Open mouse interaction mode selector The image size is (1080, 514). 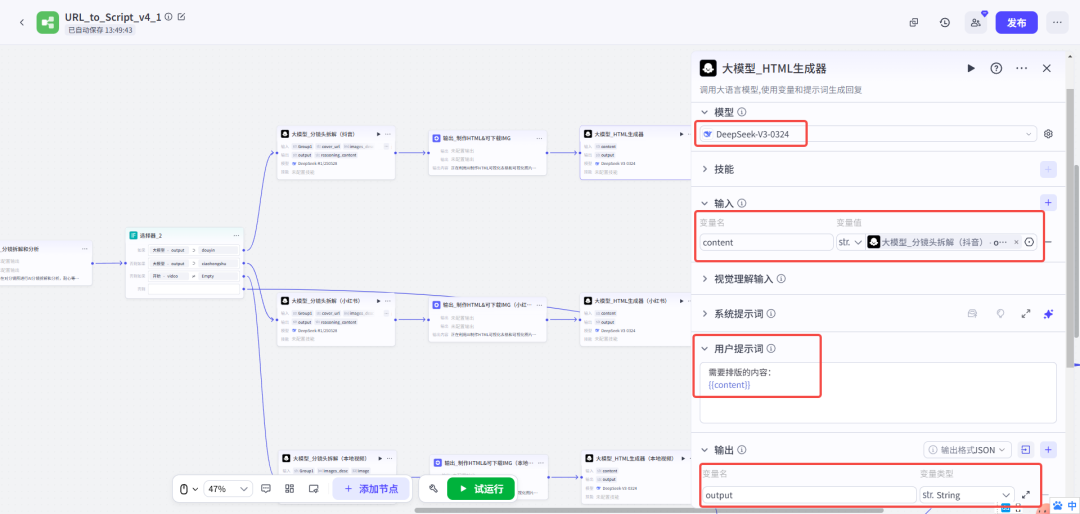[x=188, y=489]
